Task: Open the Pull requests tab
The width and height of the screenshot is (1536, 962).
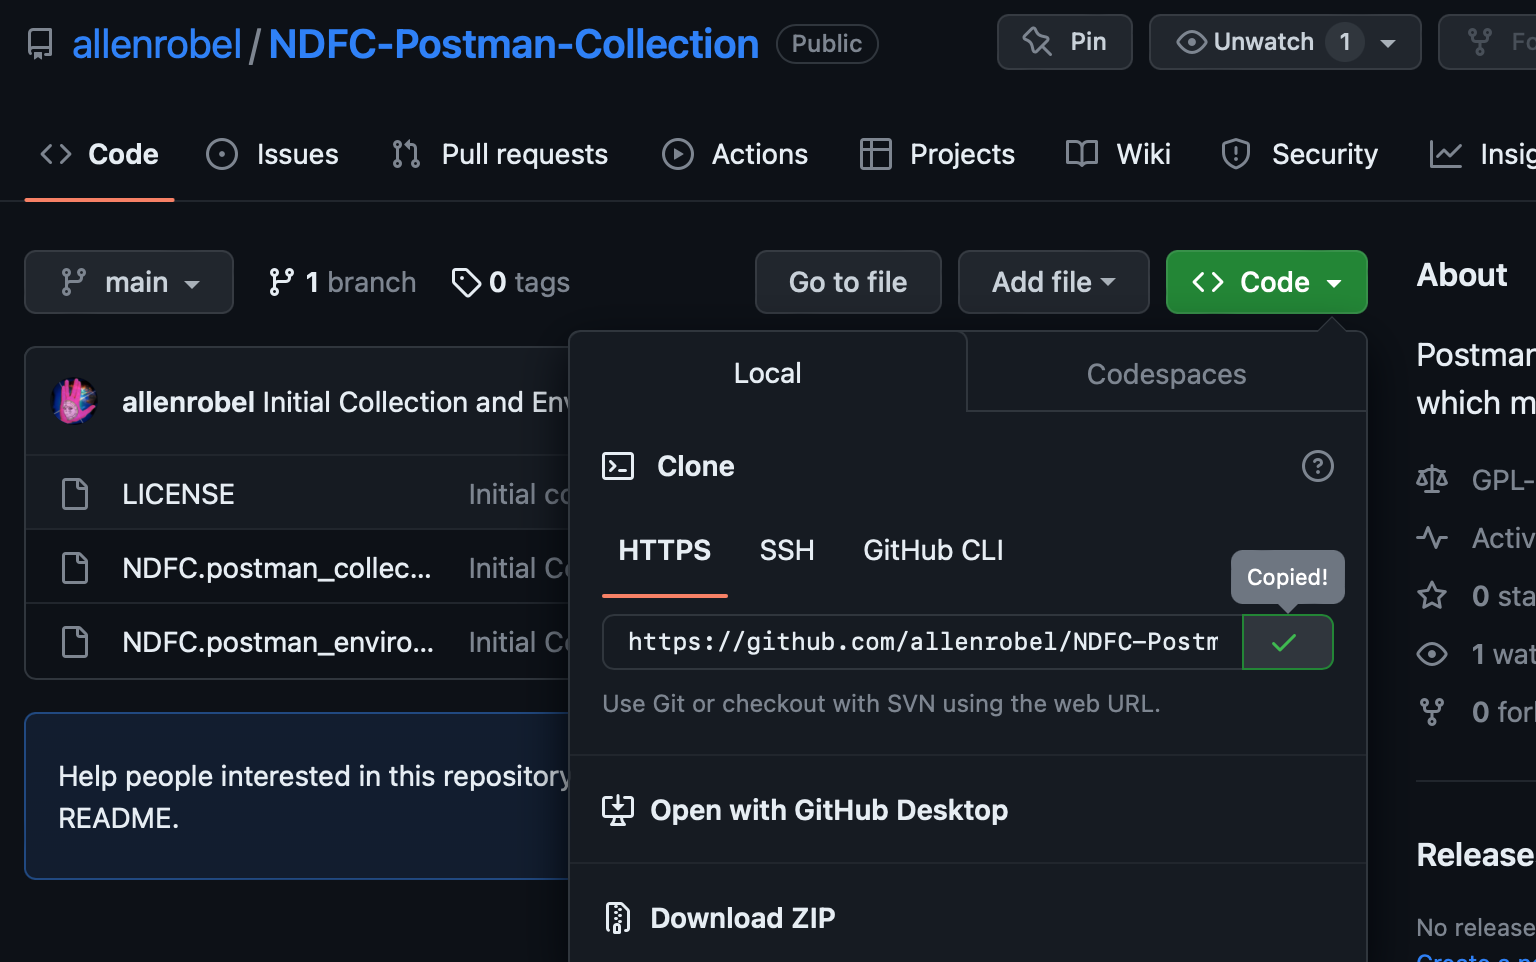Action: (499, 154)
